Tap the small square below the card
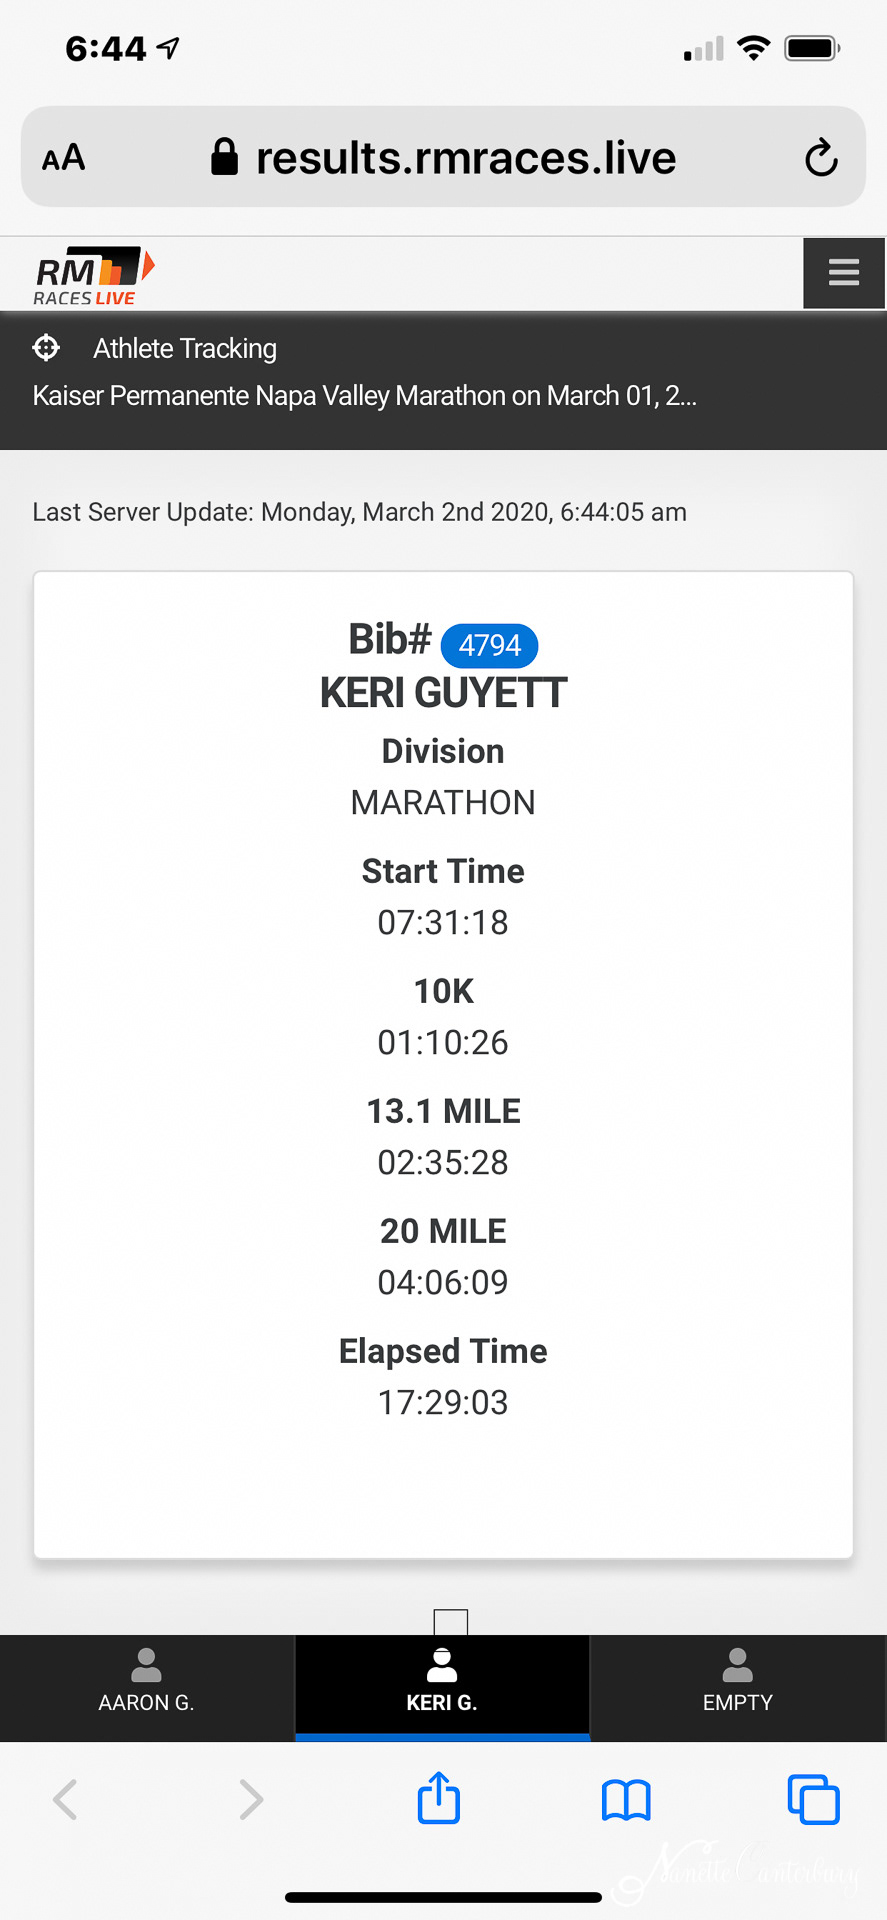Viewport: 887px width, 1920px height. pyautogui.click(x=451, y=1621)
